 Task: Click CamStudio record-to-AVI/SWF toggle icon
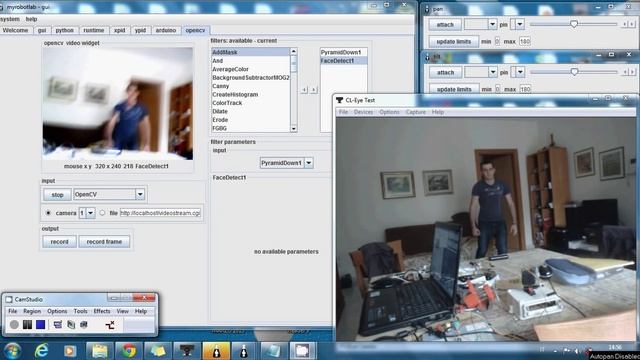(71, 324)
